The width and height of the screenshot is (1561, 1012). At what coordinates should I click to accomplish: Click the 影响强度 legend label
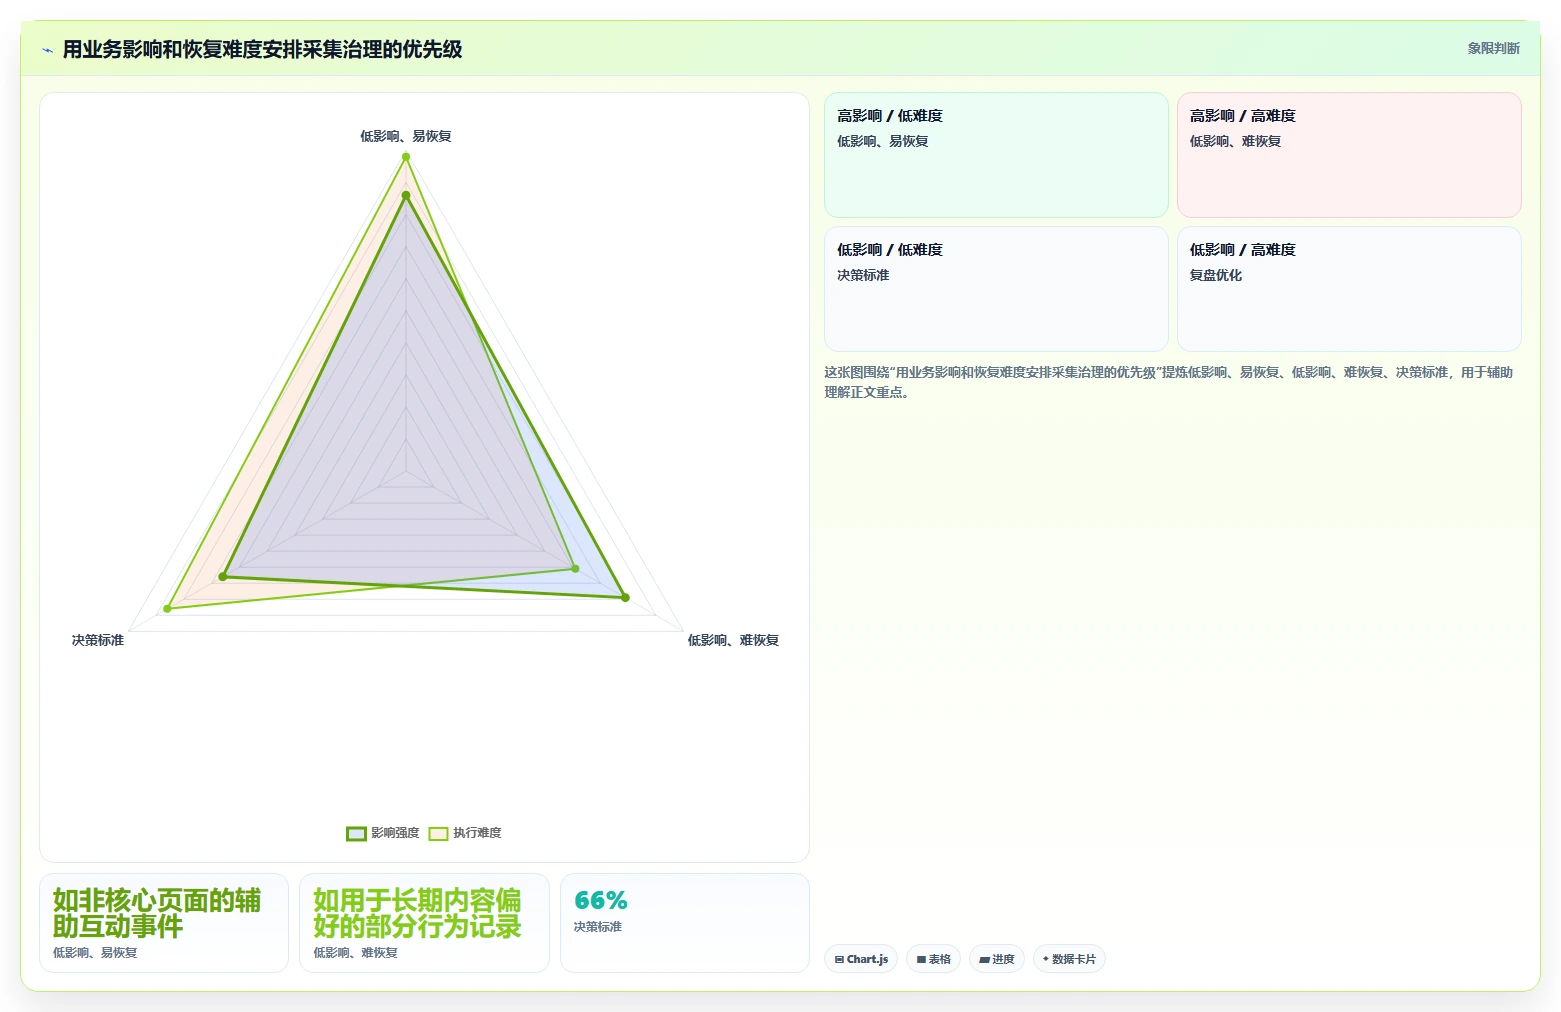[x=395, y=833]
